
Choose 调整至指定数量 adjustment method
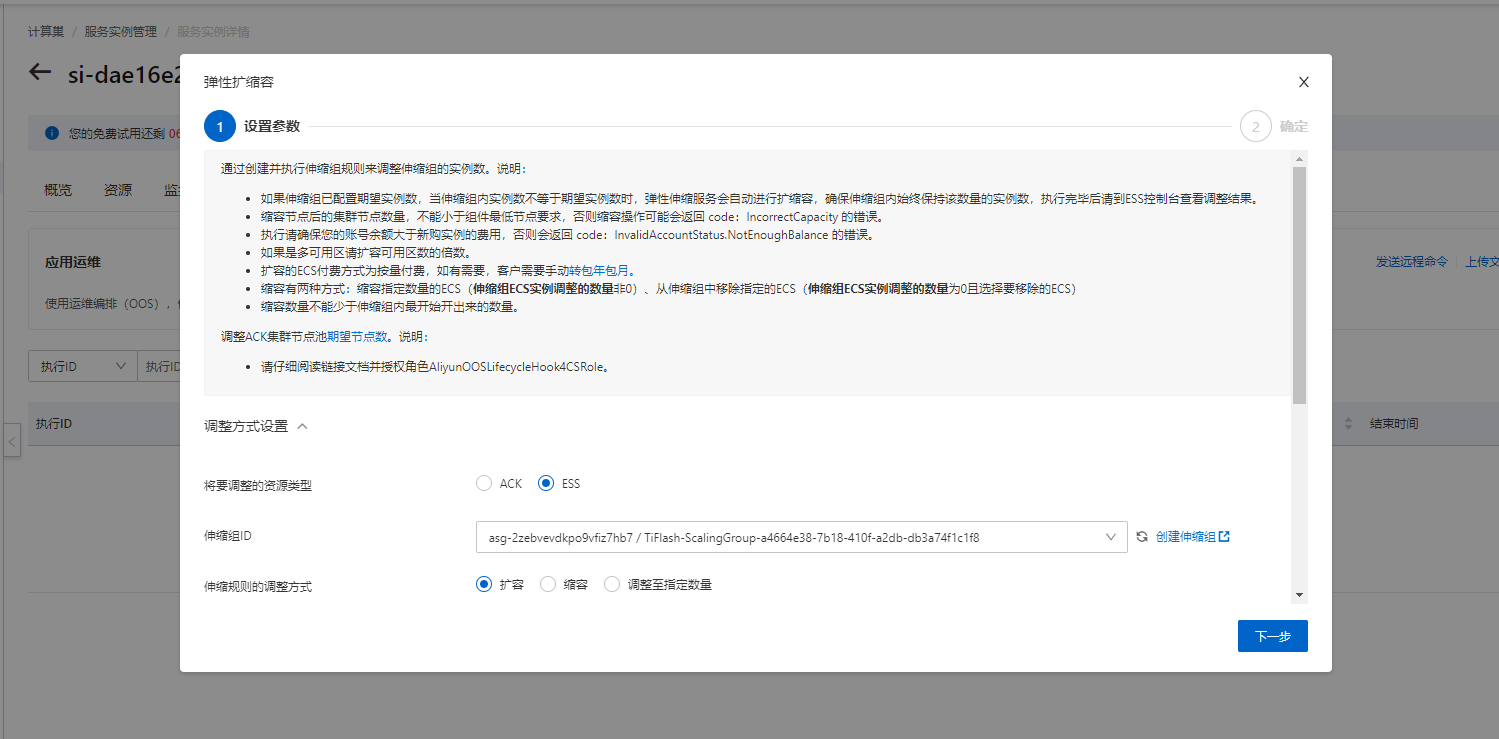point(612,584)
